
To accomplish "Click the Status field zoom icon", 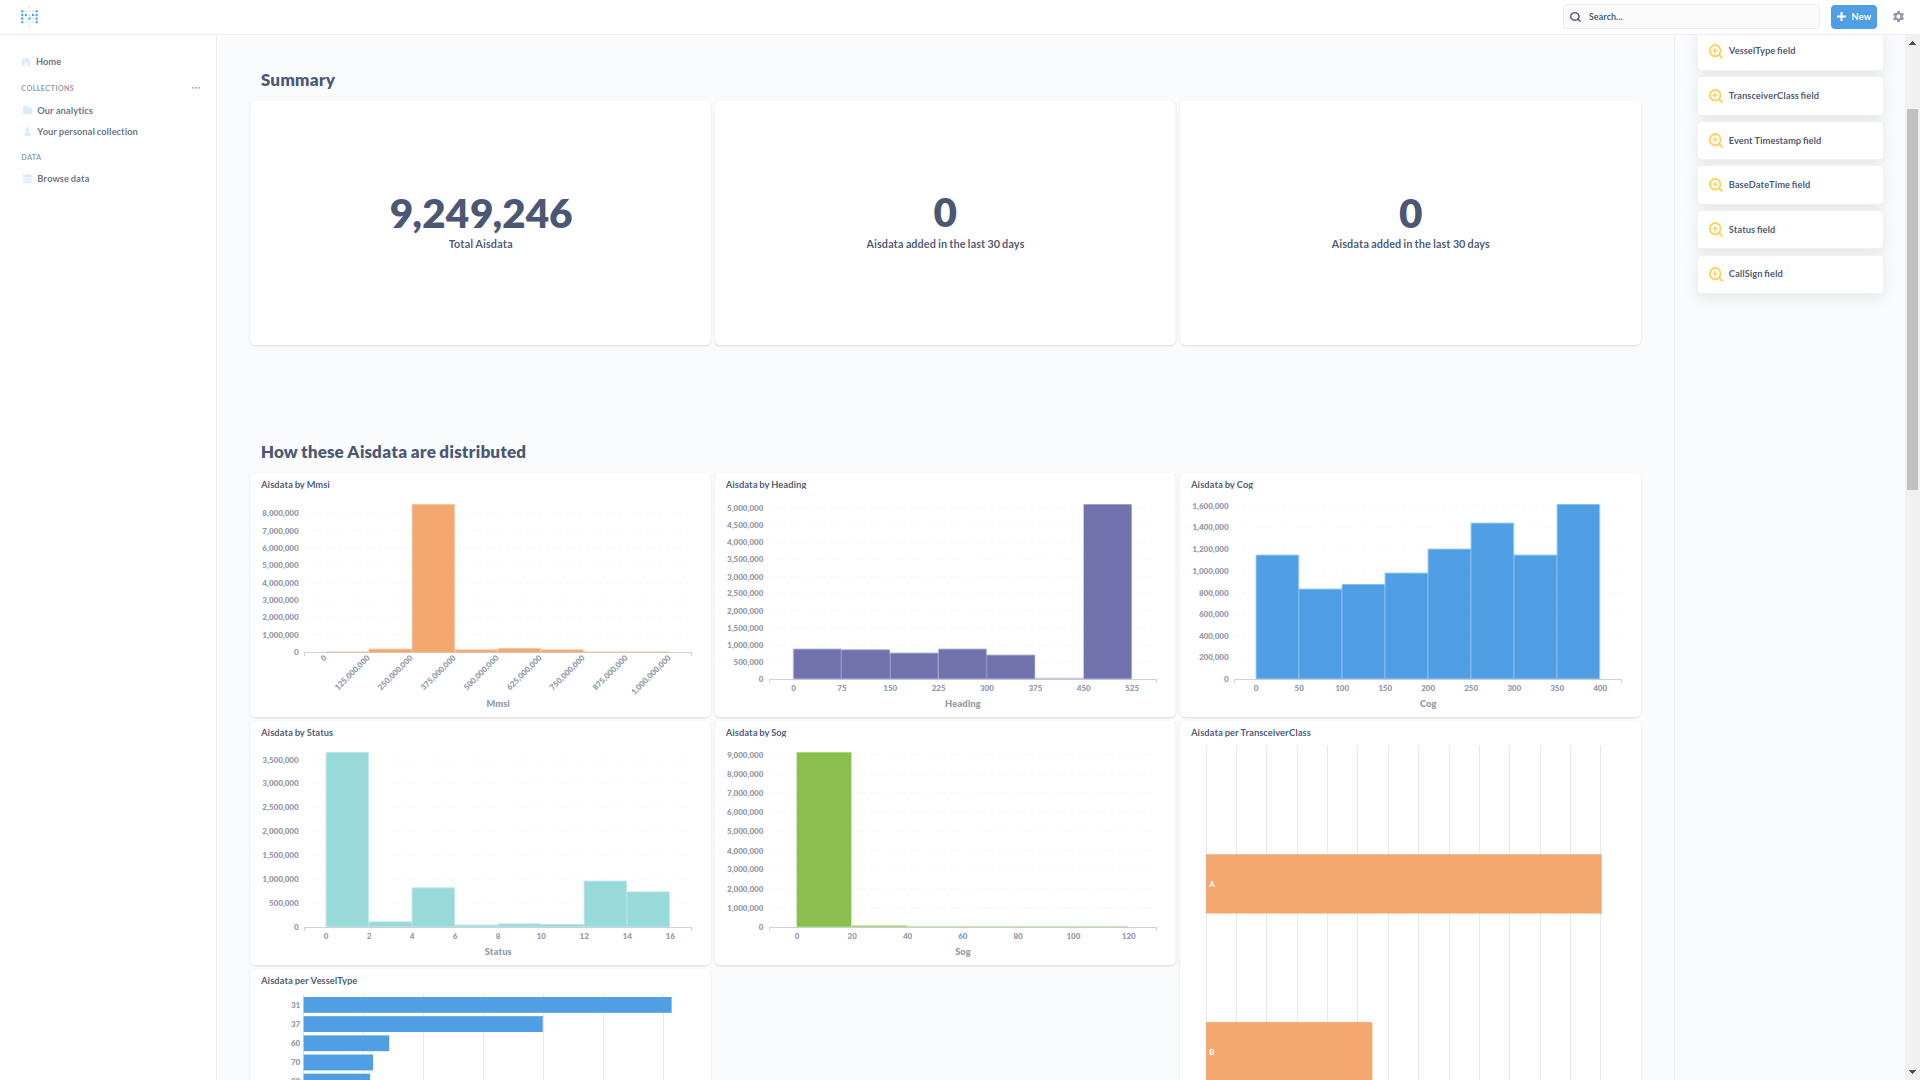I will (1716, 230).
